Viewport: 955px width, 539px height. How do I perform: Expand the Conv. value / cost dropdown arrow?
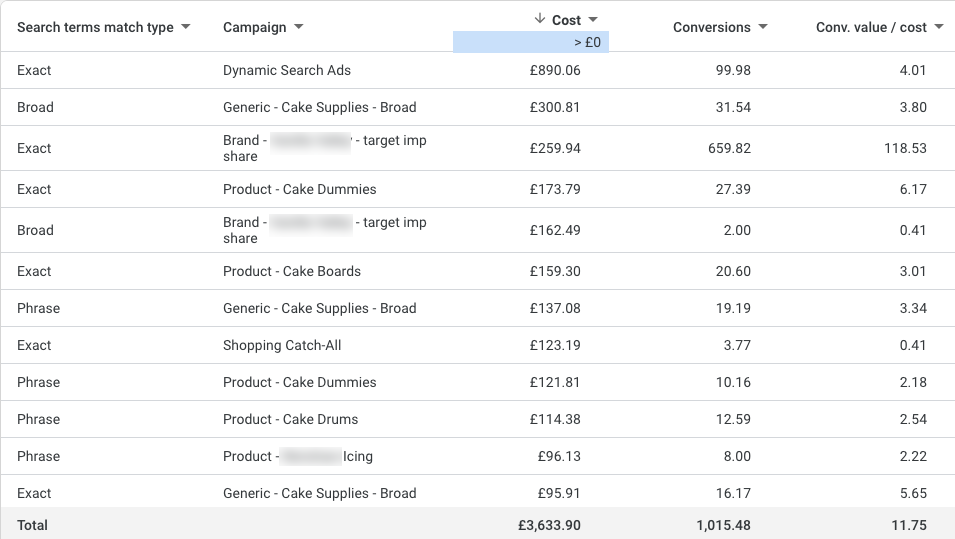point(939,27)
